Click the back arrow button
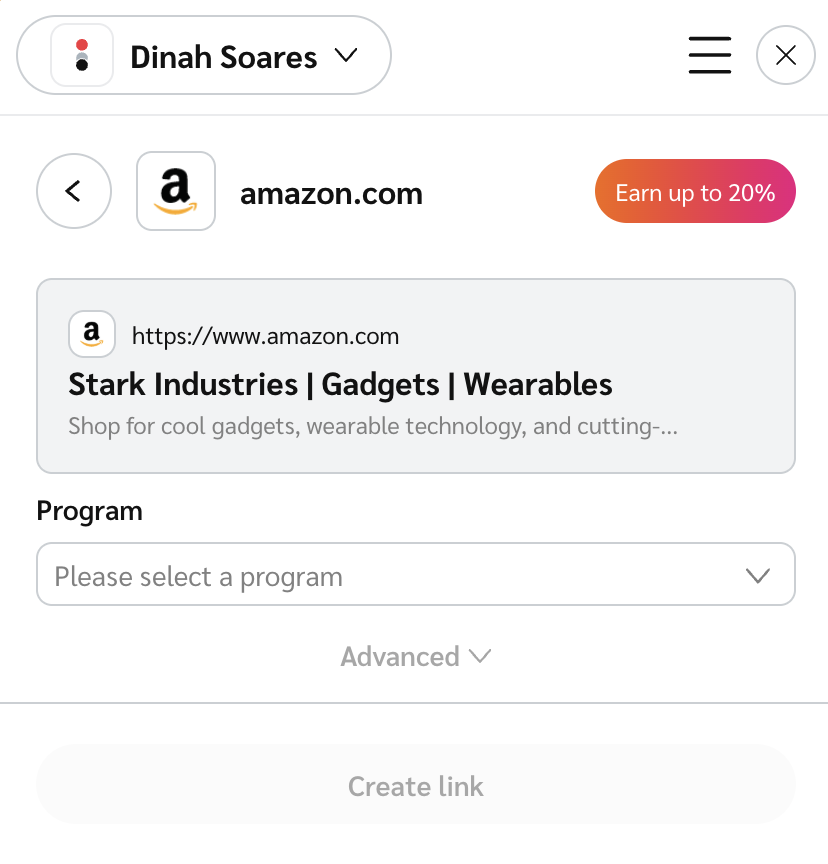 (73, 191)
